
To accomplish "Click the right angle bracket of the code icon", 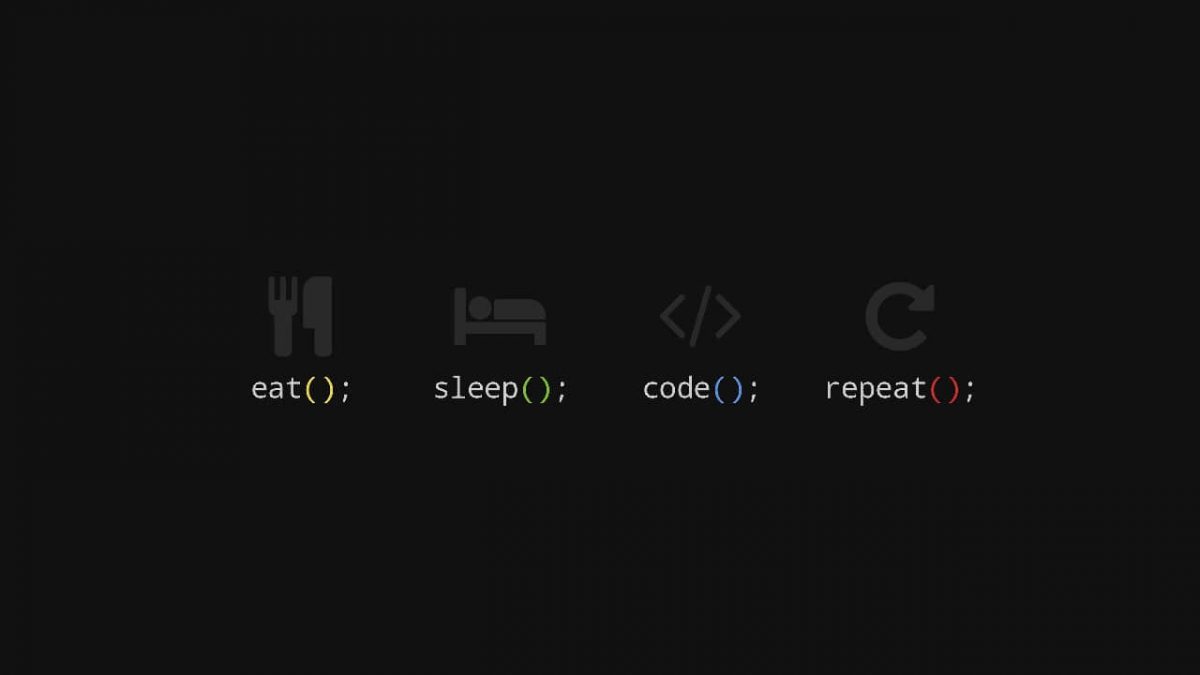I will [x=728, y=317].
